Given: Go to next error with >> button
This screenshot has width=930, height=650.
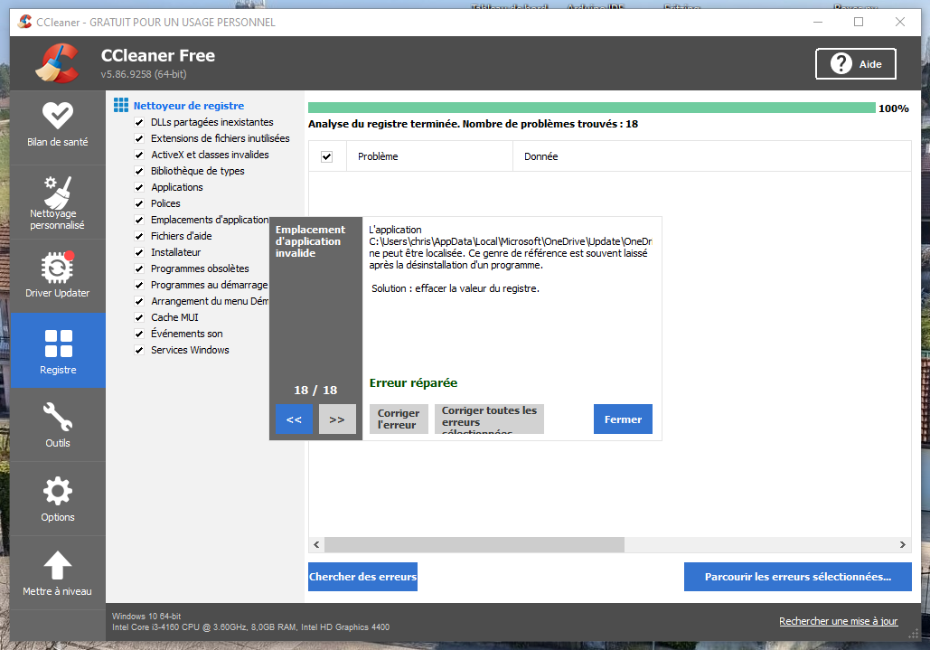Looking at the screenshot, I should (337, 419).
